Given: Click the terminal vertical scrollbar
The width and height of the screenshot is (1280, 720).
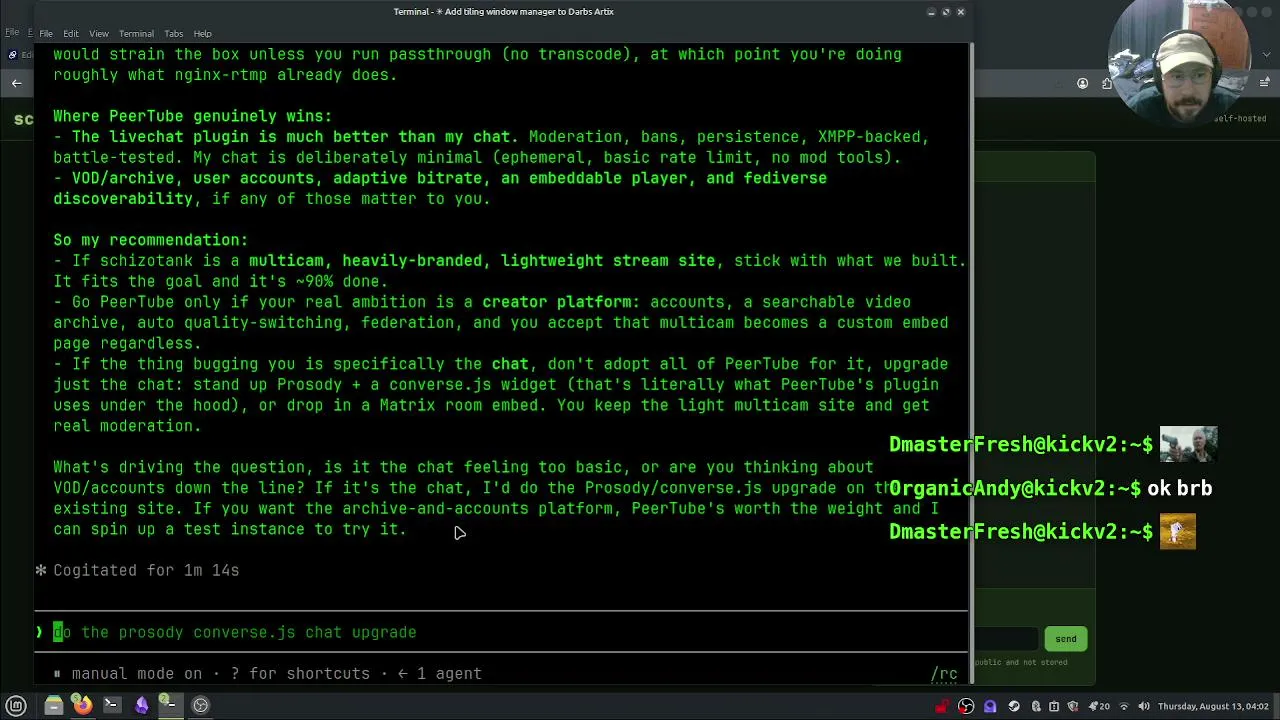Looking at the screenshot, I should click(x=970, y=365).
